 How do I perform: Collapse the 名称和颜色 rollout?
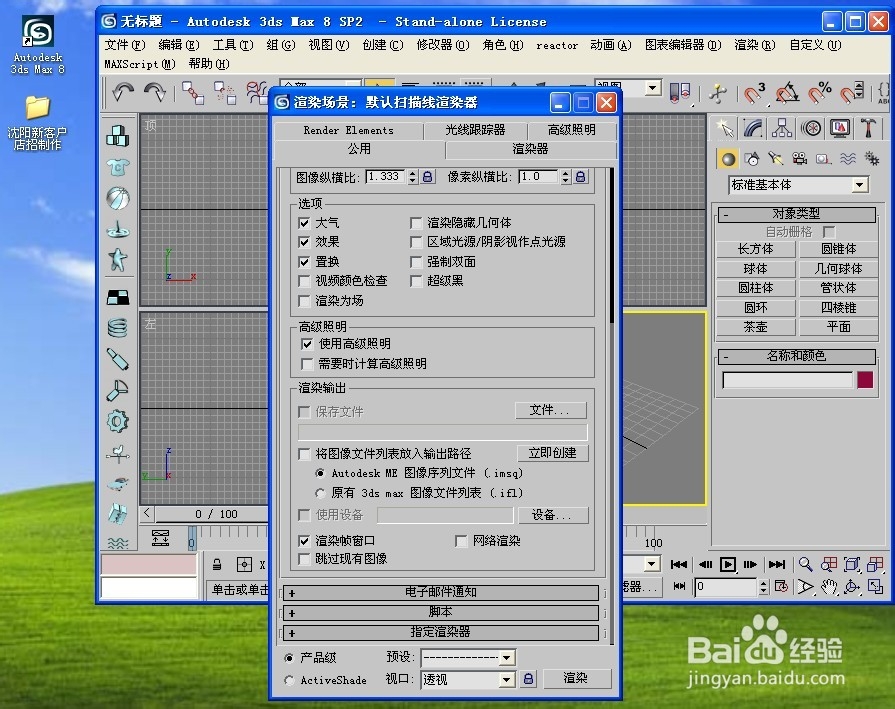click(796, 356)
